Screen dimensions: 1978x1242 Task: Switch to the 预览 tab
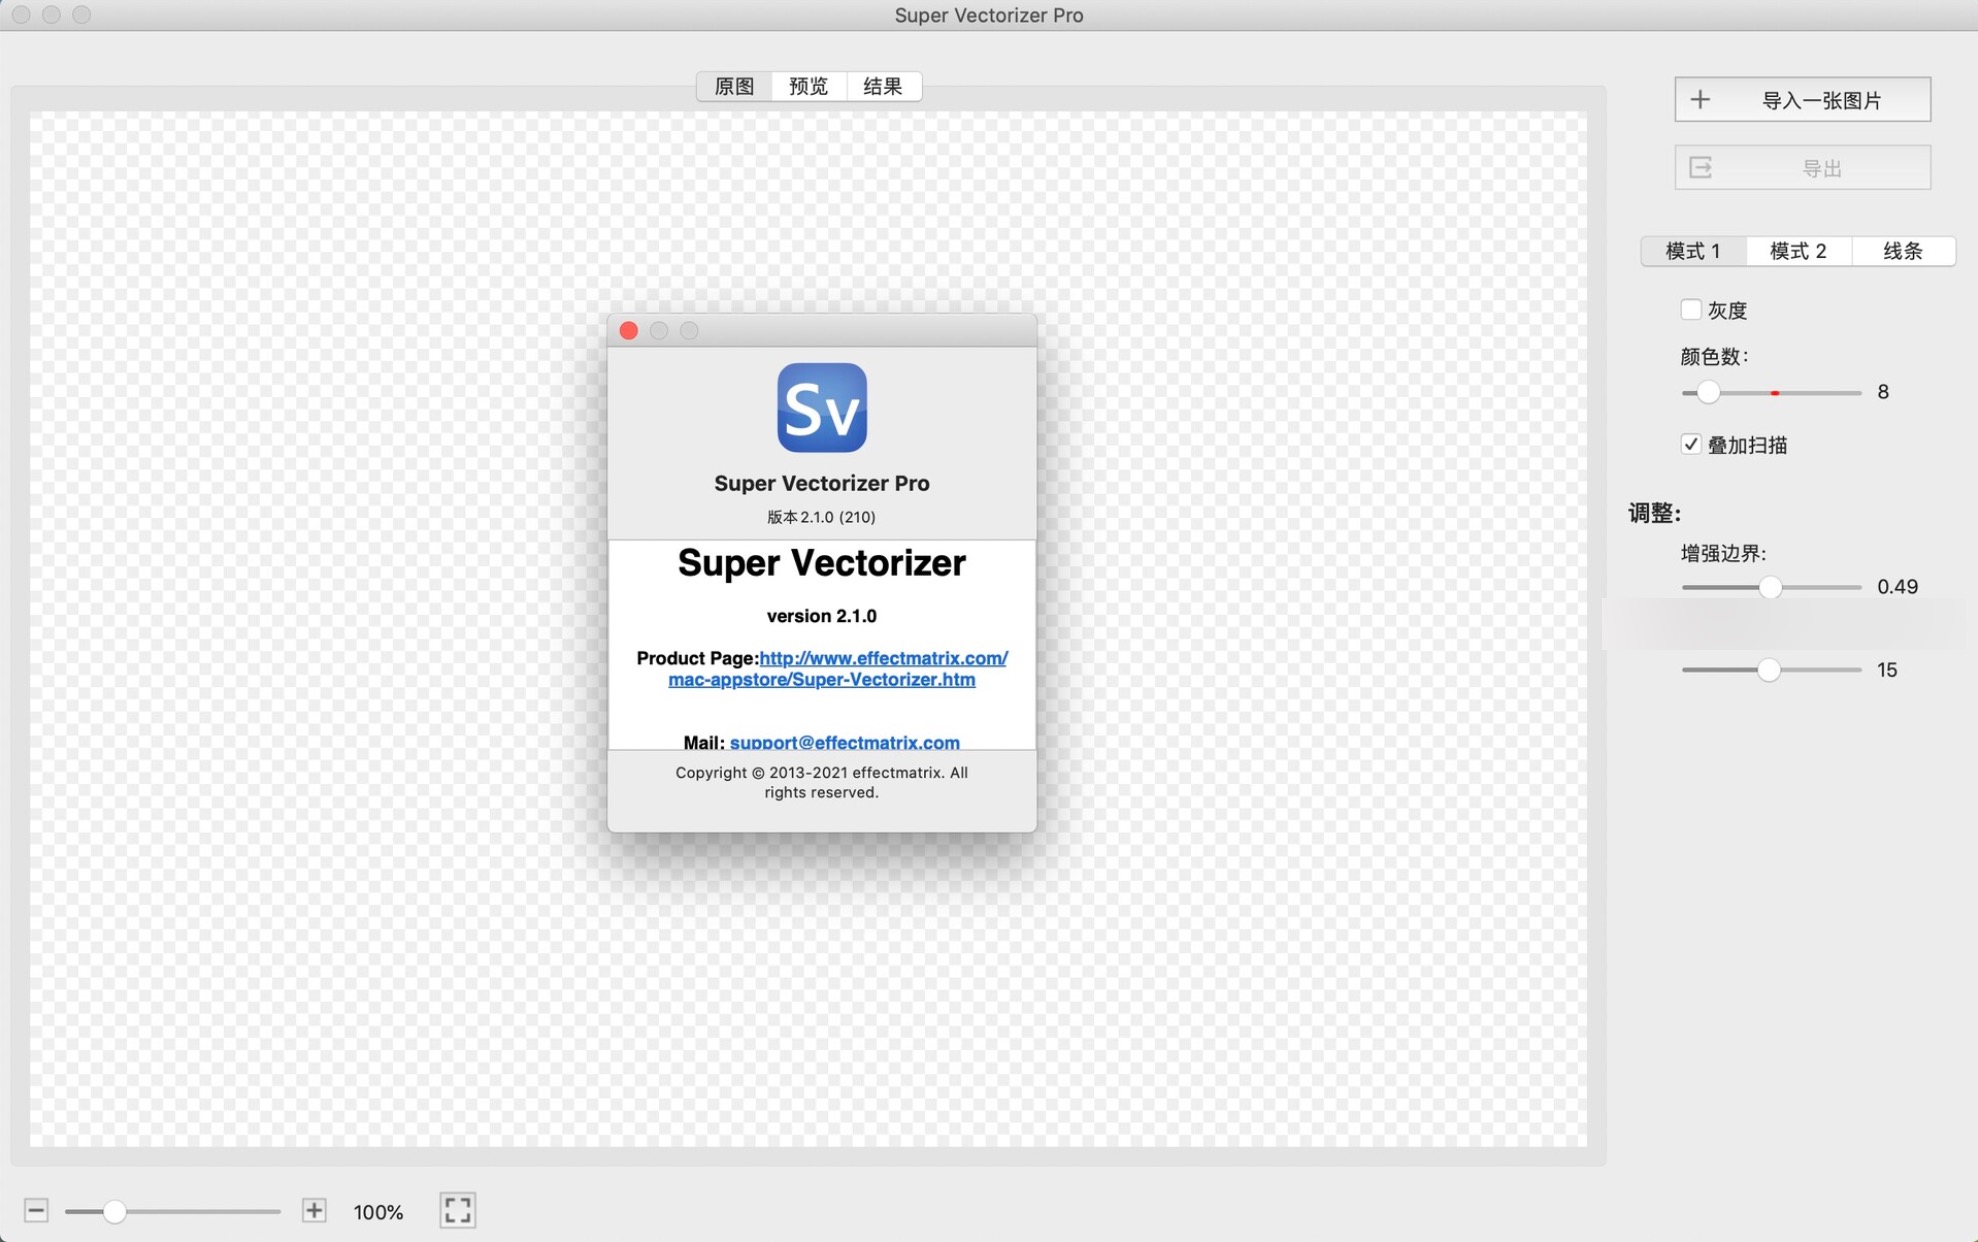[808, 87]
